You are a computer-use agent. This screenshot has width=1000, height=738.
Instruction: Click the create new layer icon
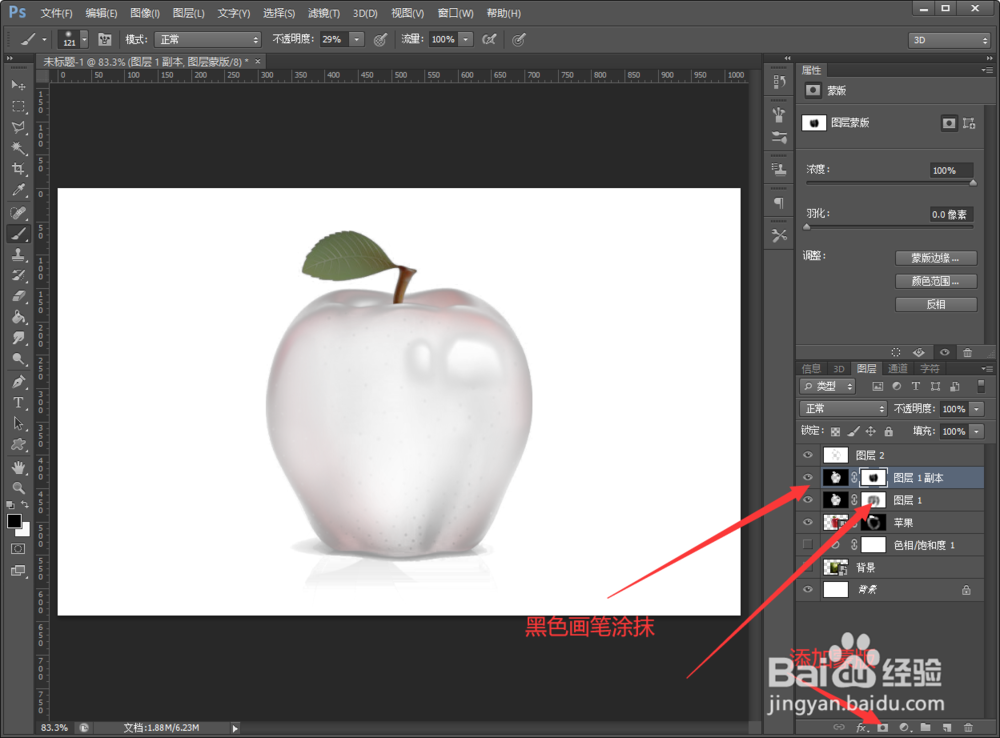pos(947,727)
